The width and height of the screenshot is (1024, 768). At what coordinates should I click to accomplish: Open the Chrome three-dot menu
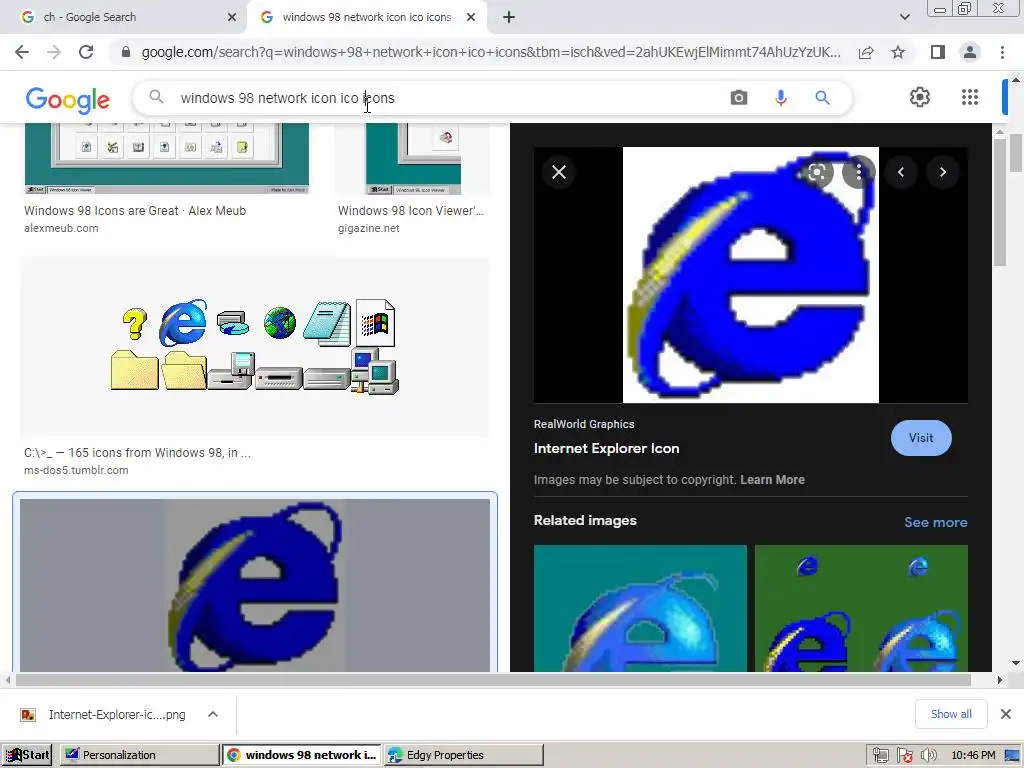[1002, 52]
